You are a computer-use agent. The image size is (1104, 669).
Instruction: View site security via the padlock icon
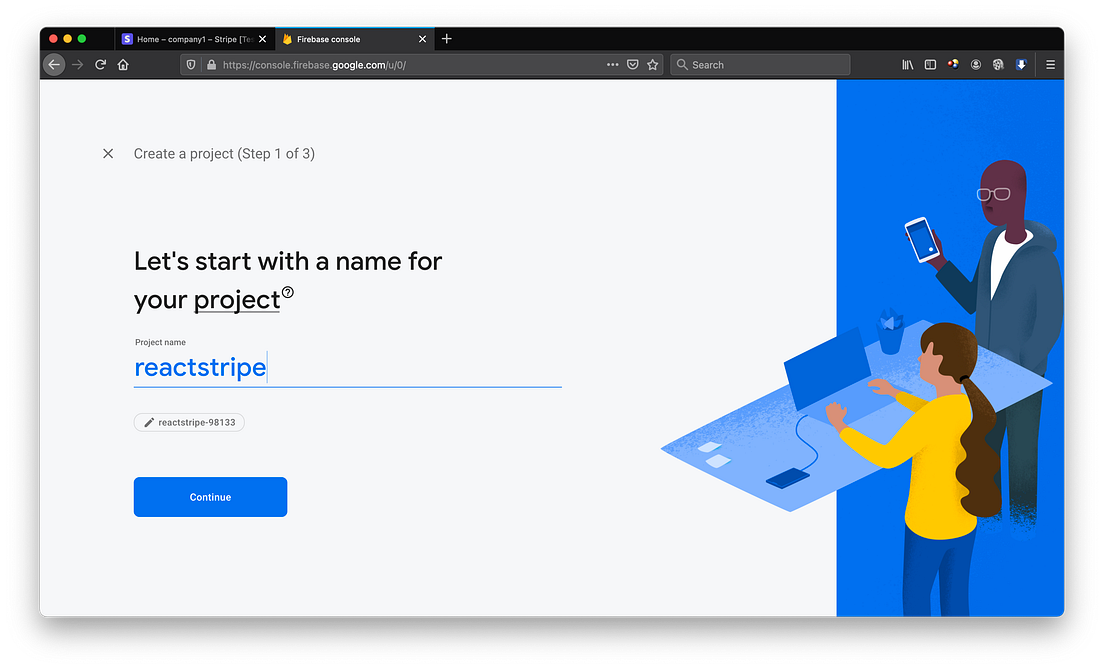tap(211, 64)
